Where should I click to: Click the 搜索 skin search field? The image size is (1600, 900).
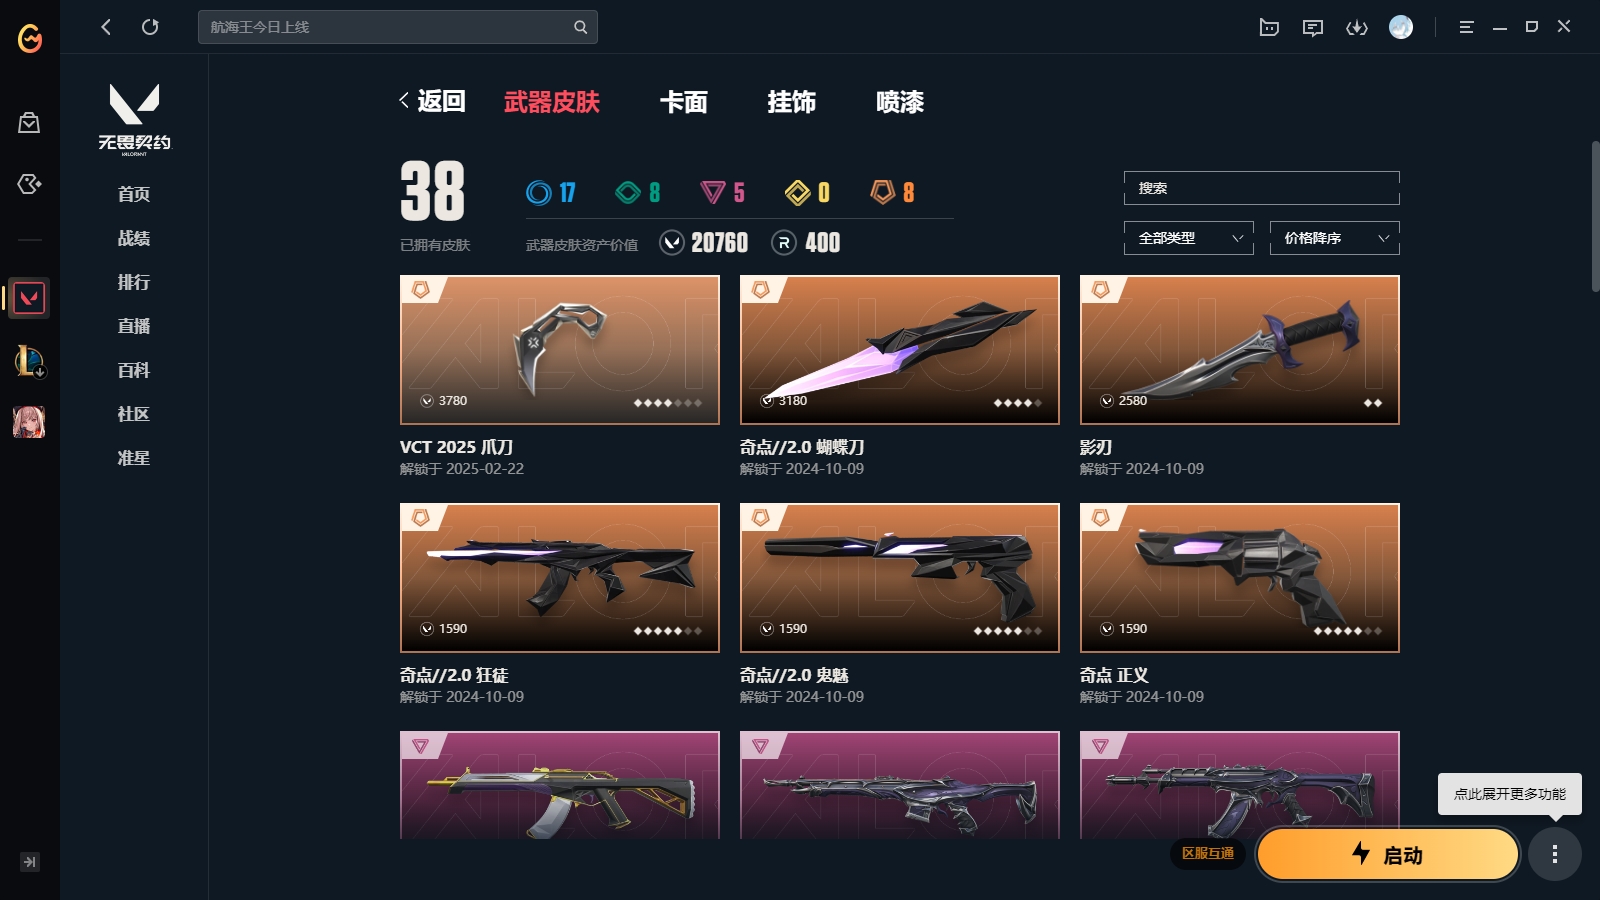coord(1262,188)
